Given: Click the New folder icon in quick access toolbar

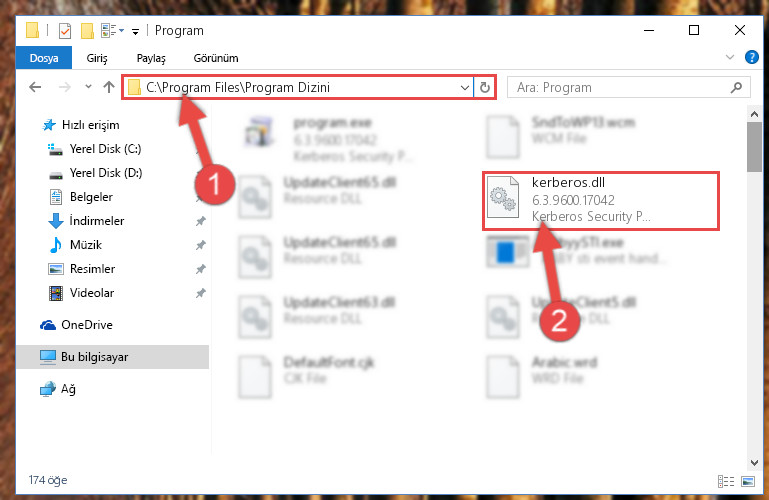Looking at the screenshot, I should [87, 31].
